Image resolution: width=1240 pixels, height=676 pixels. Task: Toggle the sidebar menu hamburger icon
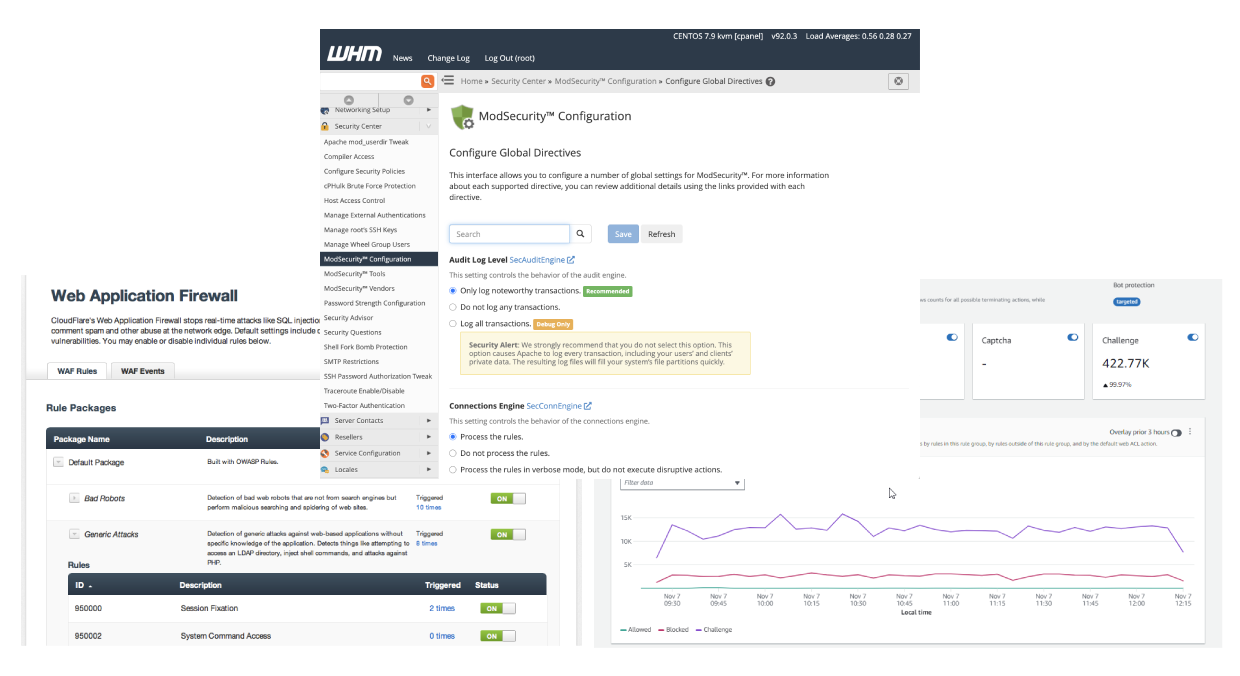pyautogui.click(x=448, y=81)
